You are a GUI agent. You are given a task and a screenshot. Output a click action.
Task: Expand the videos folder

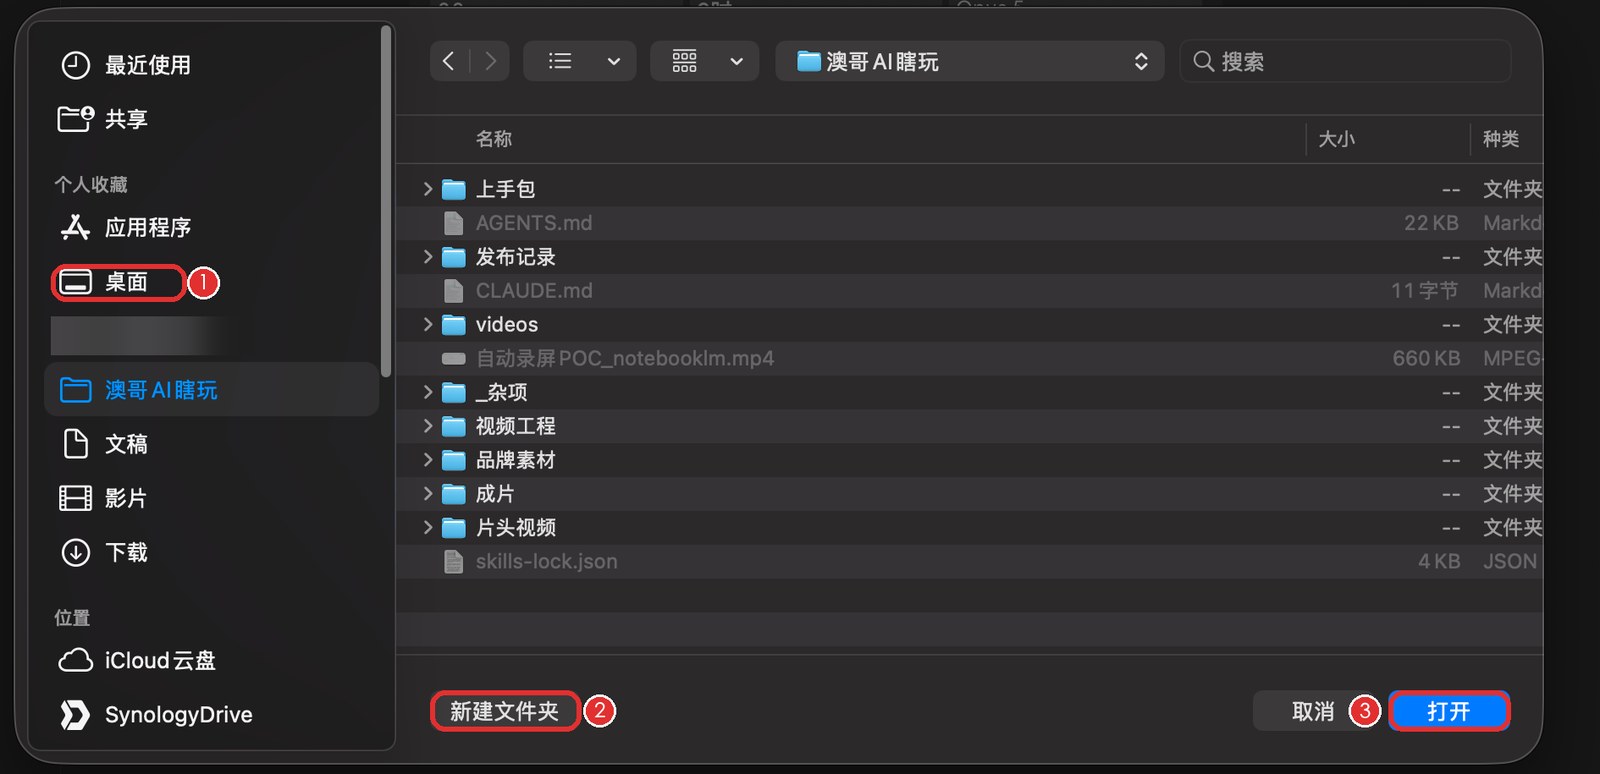(428, 324)
